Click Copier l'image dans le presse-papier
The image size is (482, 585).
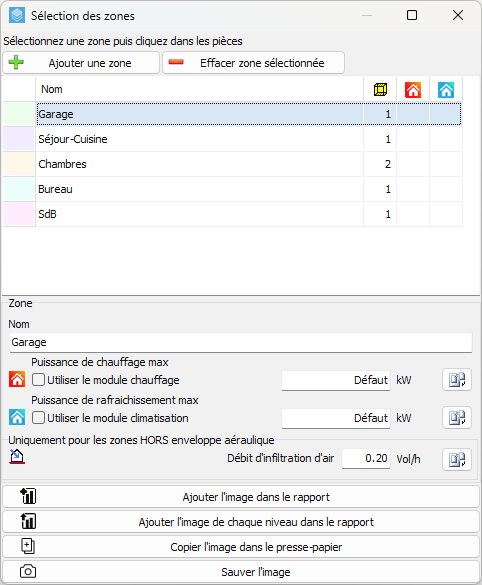point(241,547)
